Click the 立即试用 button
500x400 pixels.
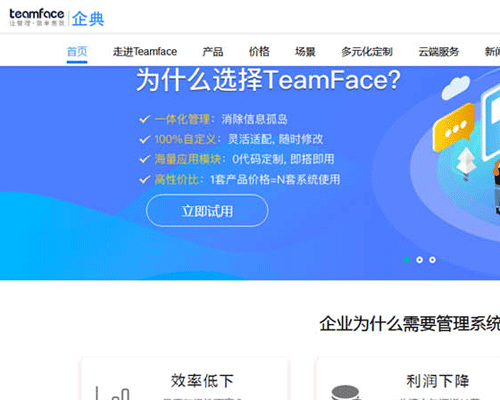(x=207, y=211)
